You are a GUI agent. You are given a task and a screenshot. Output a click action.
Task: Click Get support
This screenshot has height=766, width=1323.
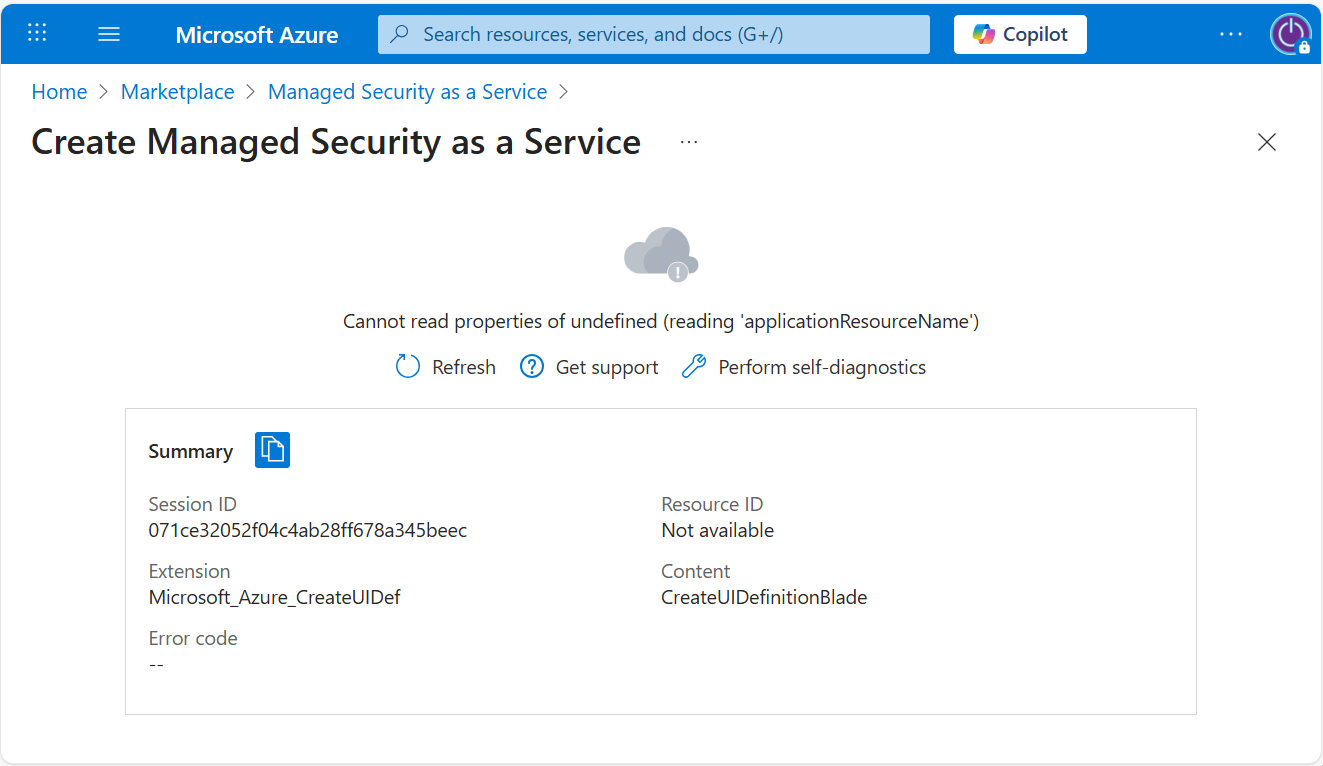(x=589, y=367)
